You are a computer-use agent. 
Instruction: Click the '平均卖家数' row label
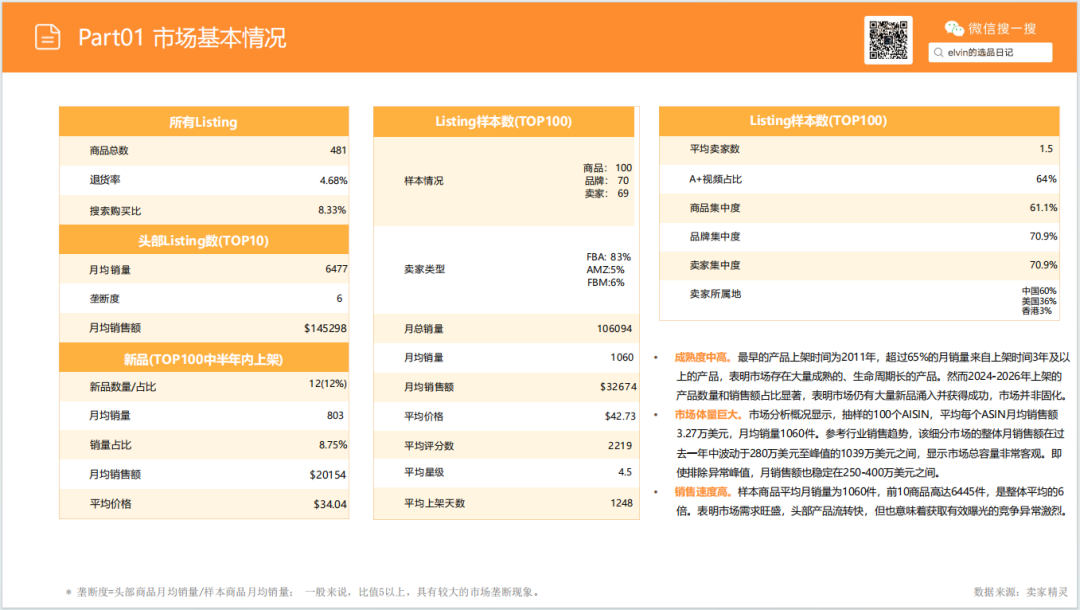(x=715, y=149)
